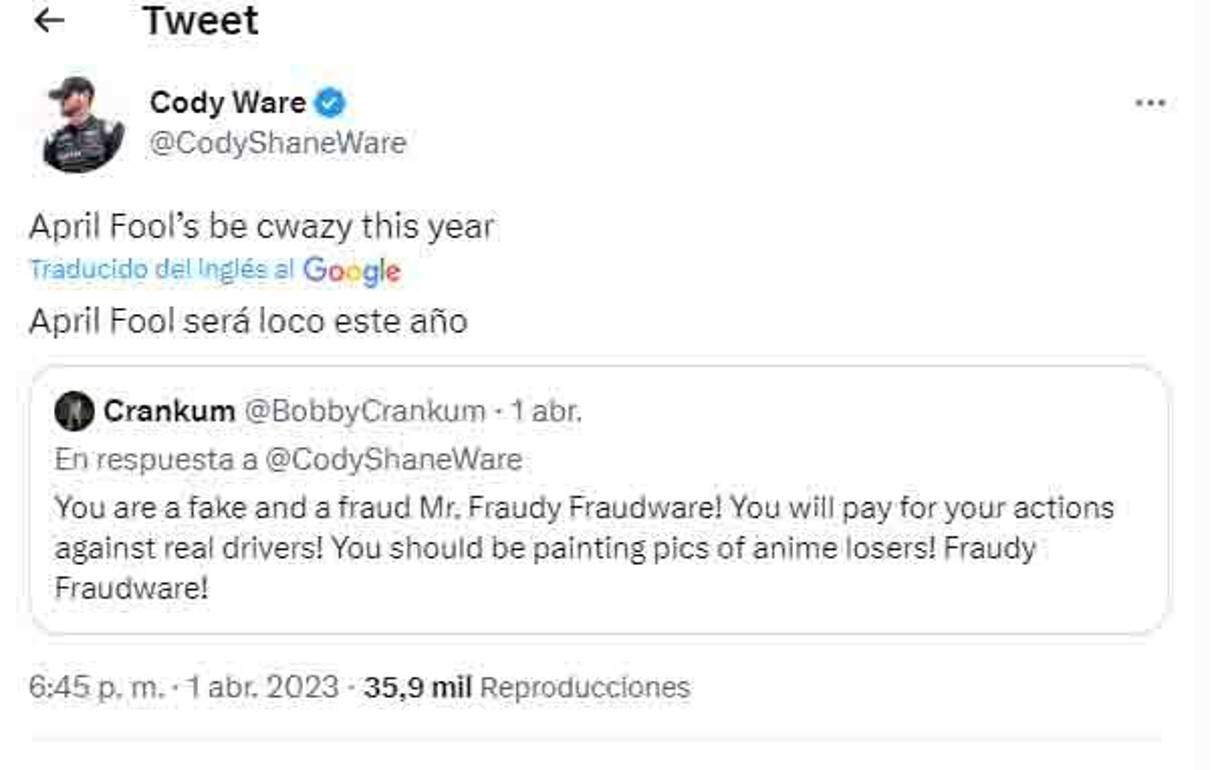
Task: Click the Tweet page title
Action: [x=200, y=19]
